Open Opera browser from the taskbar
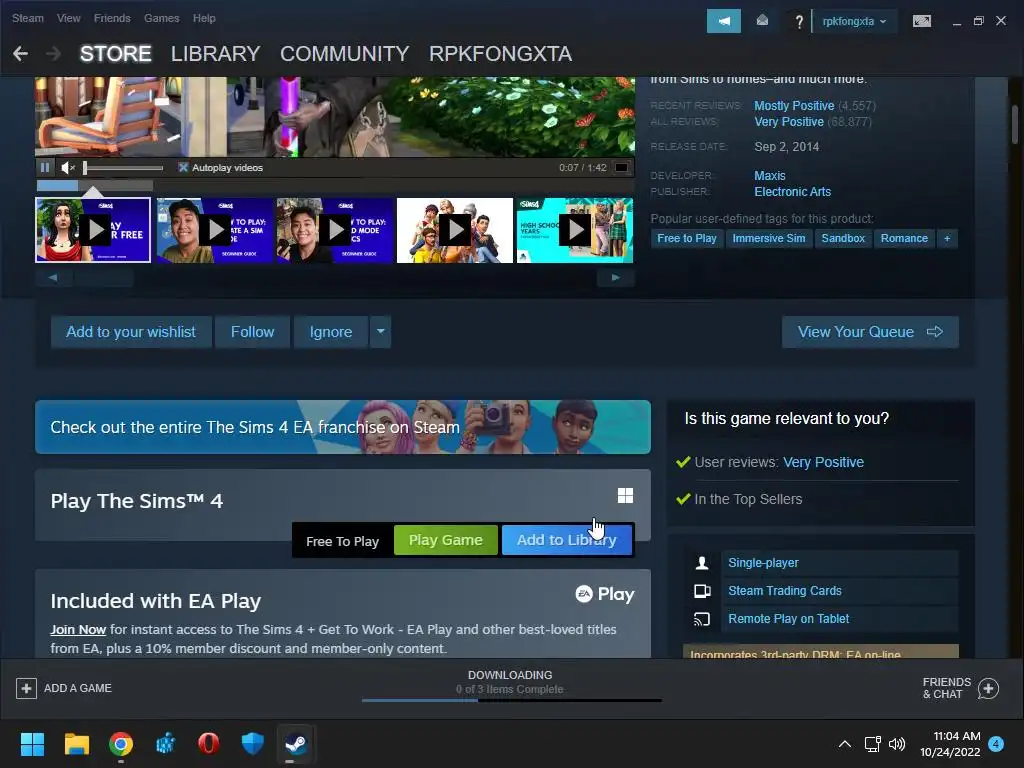 pos(208,744)
